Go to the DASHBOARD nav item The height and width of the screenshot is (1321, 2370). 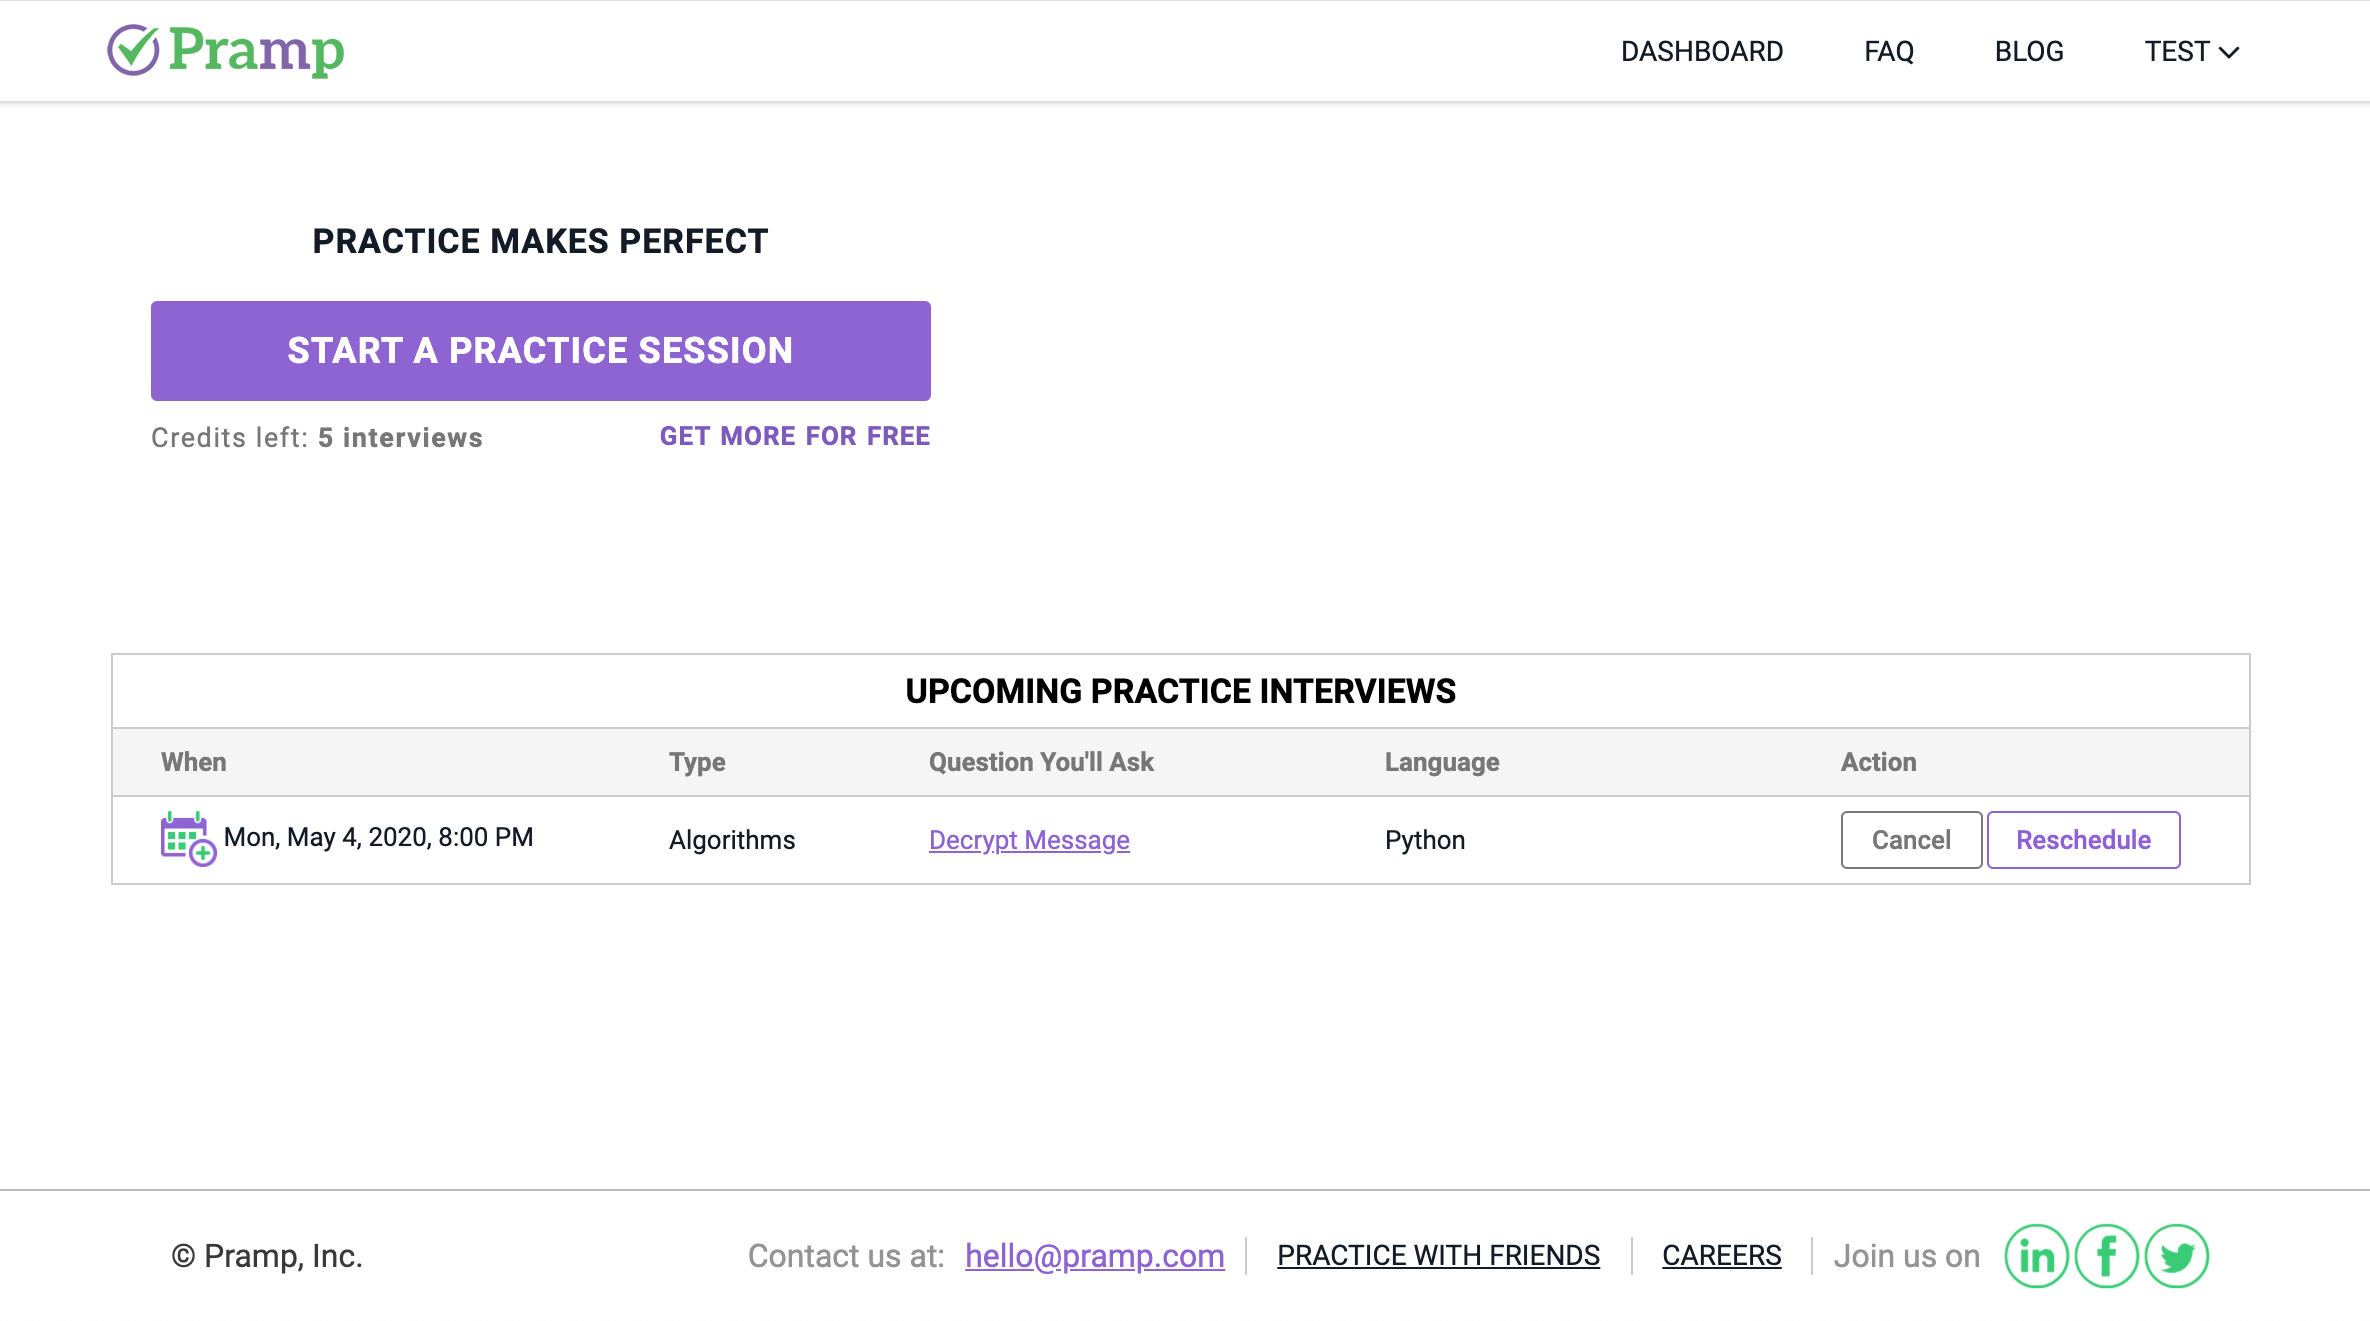tap(1702, 51)
